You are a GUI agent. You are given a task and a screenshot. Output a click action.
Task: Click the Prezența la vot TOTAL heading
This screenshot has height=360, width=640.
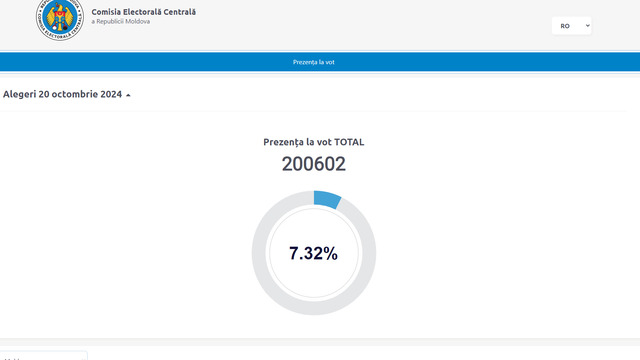[x=313, y=142]
